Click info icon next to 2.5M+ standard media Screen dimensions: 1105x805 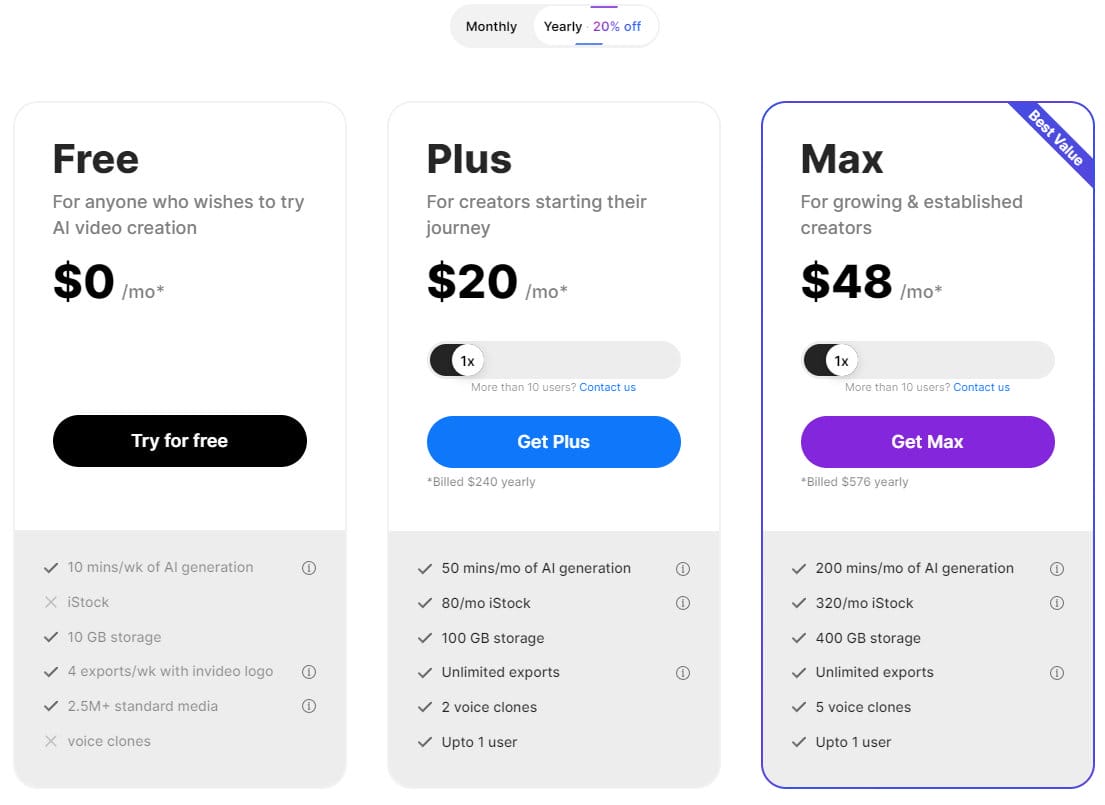coord(309,706)
